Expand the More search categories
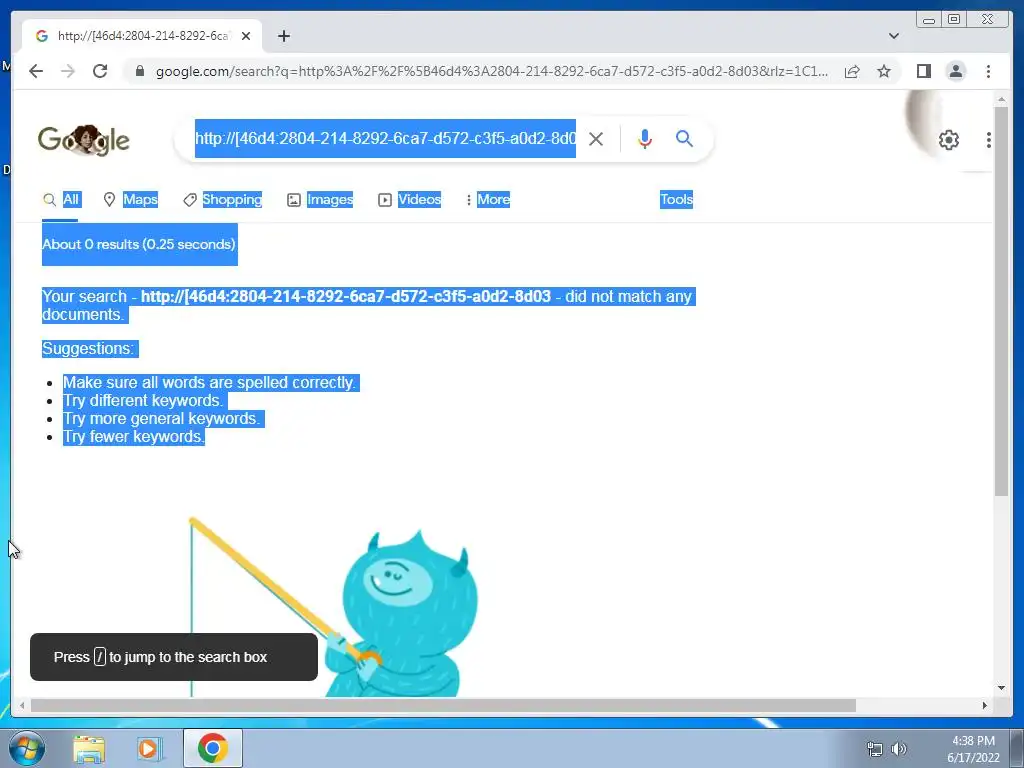 (487, 199)
